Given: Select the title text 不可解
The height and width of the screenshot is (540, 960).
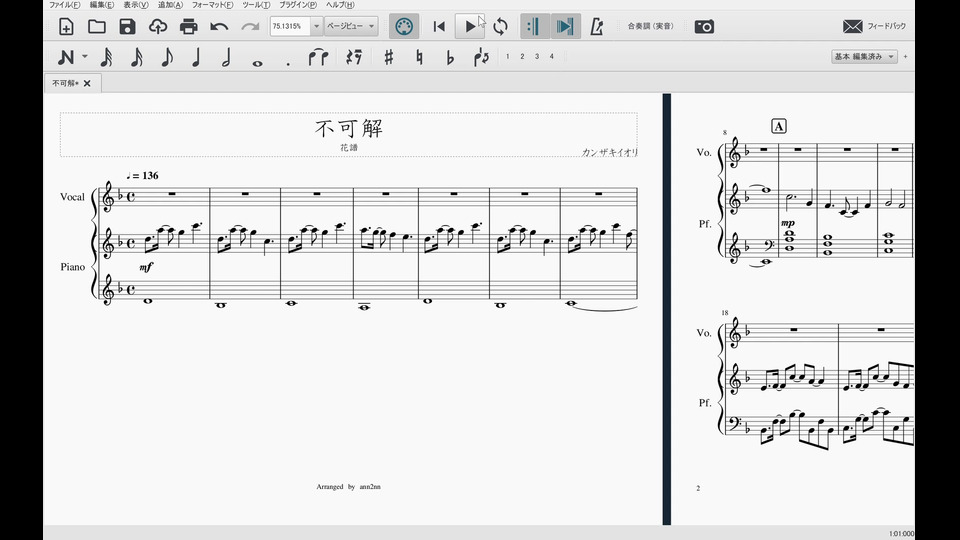Looking at the screenshot, I should (x=349, y=129).
